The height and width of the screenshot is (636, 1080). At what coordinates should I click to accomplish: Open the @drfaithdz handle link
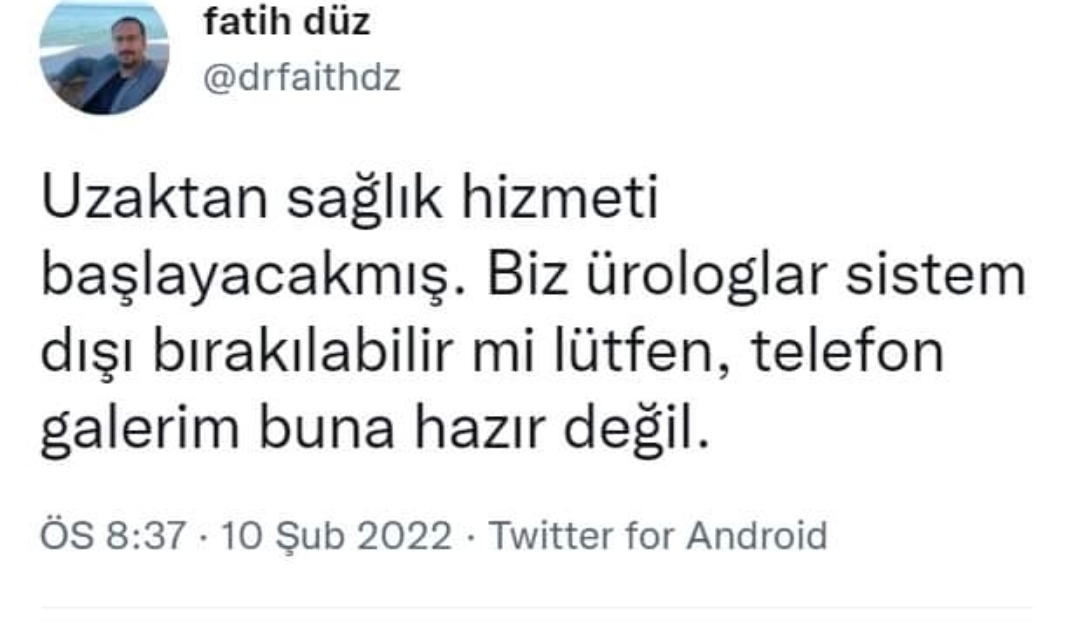coord(302,77)
